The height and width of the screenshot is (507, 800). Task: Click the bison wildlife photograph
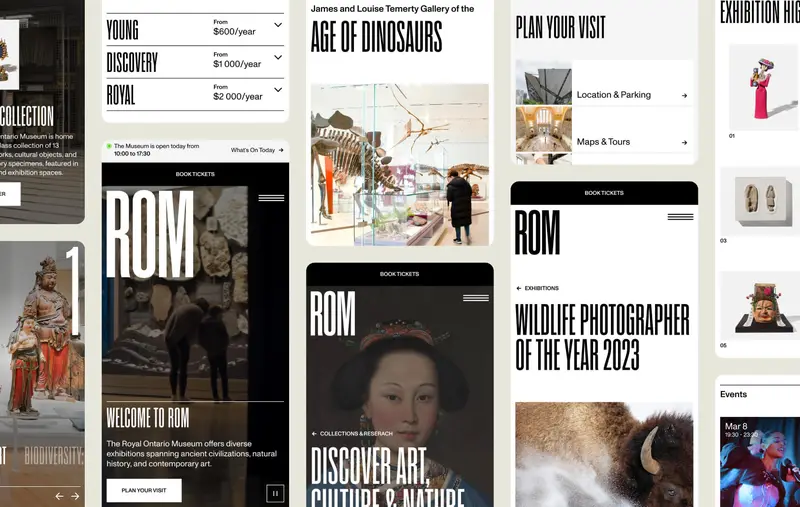coord(604,454)
